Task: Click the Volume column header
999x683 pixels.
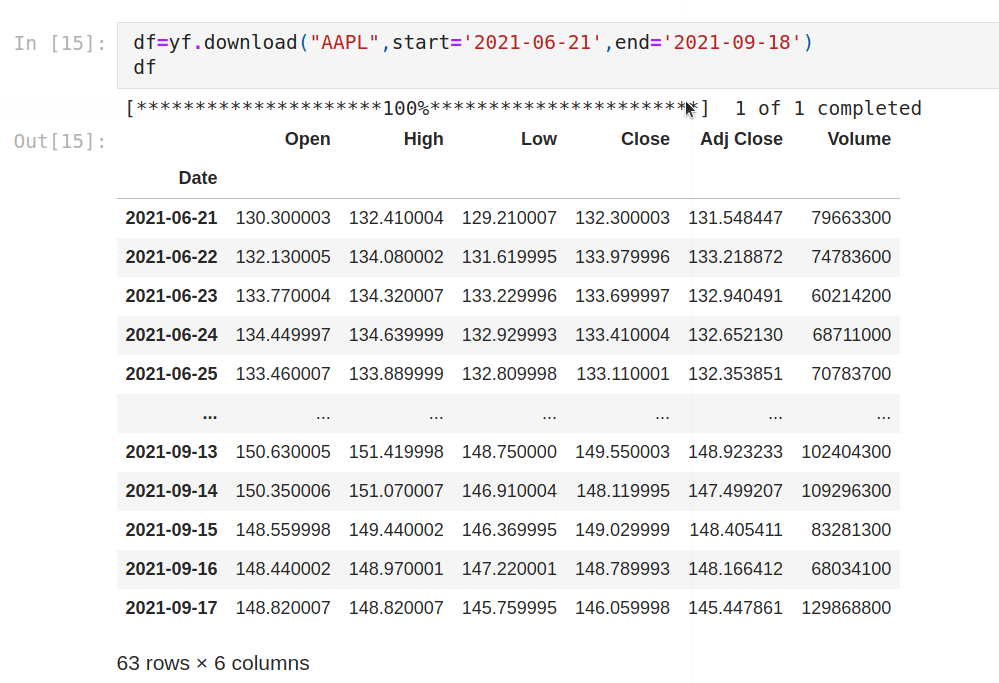Action: (x=859, y=139)
